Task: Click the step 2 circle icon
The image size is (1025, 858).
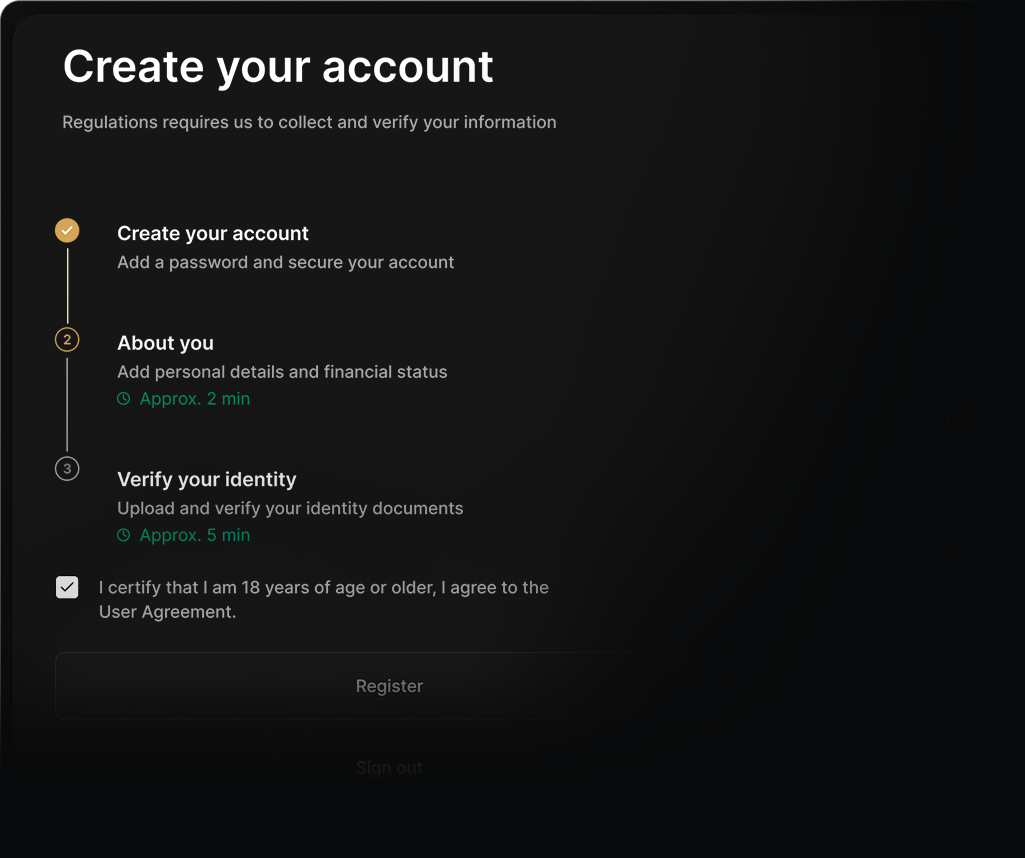Action: click(x=67, y=340)
